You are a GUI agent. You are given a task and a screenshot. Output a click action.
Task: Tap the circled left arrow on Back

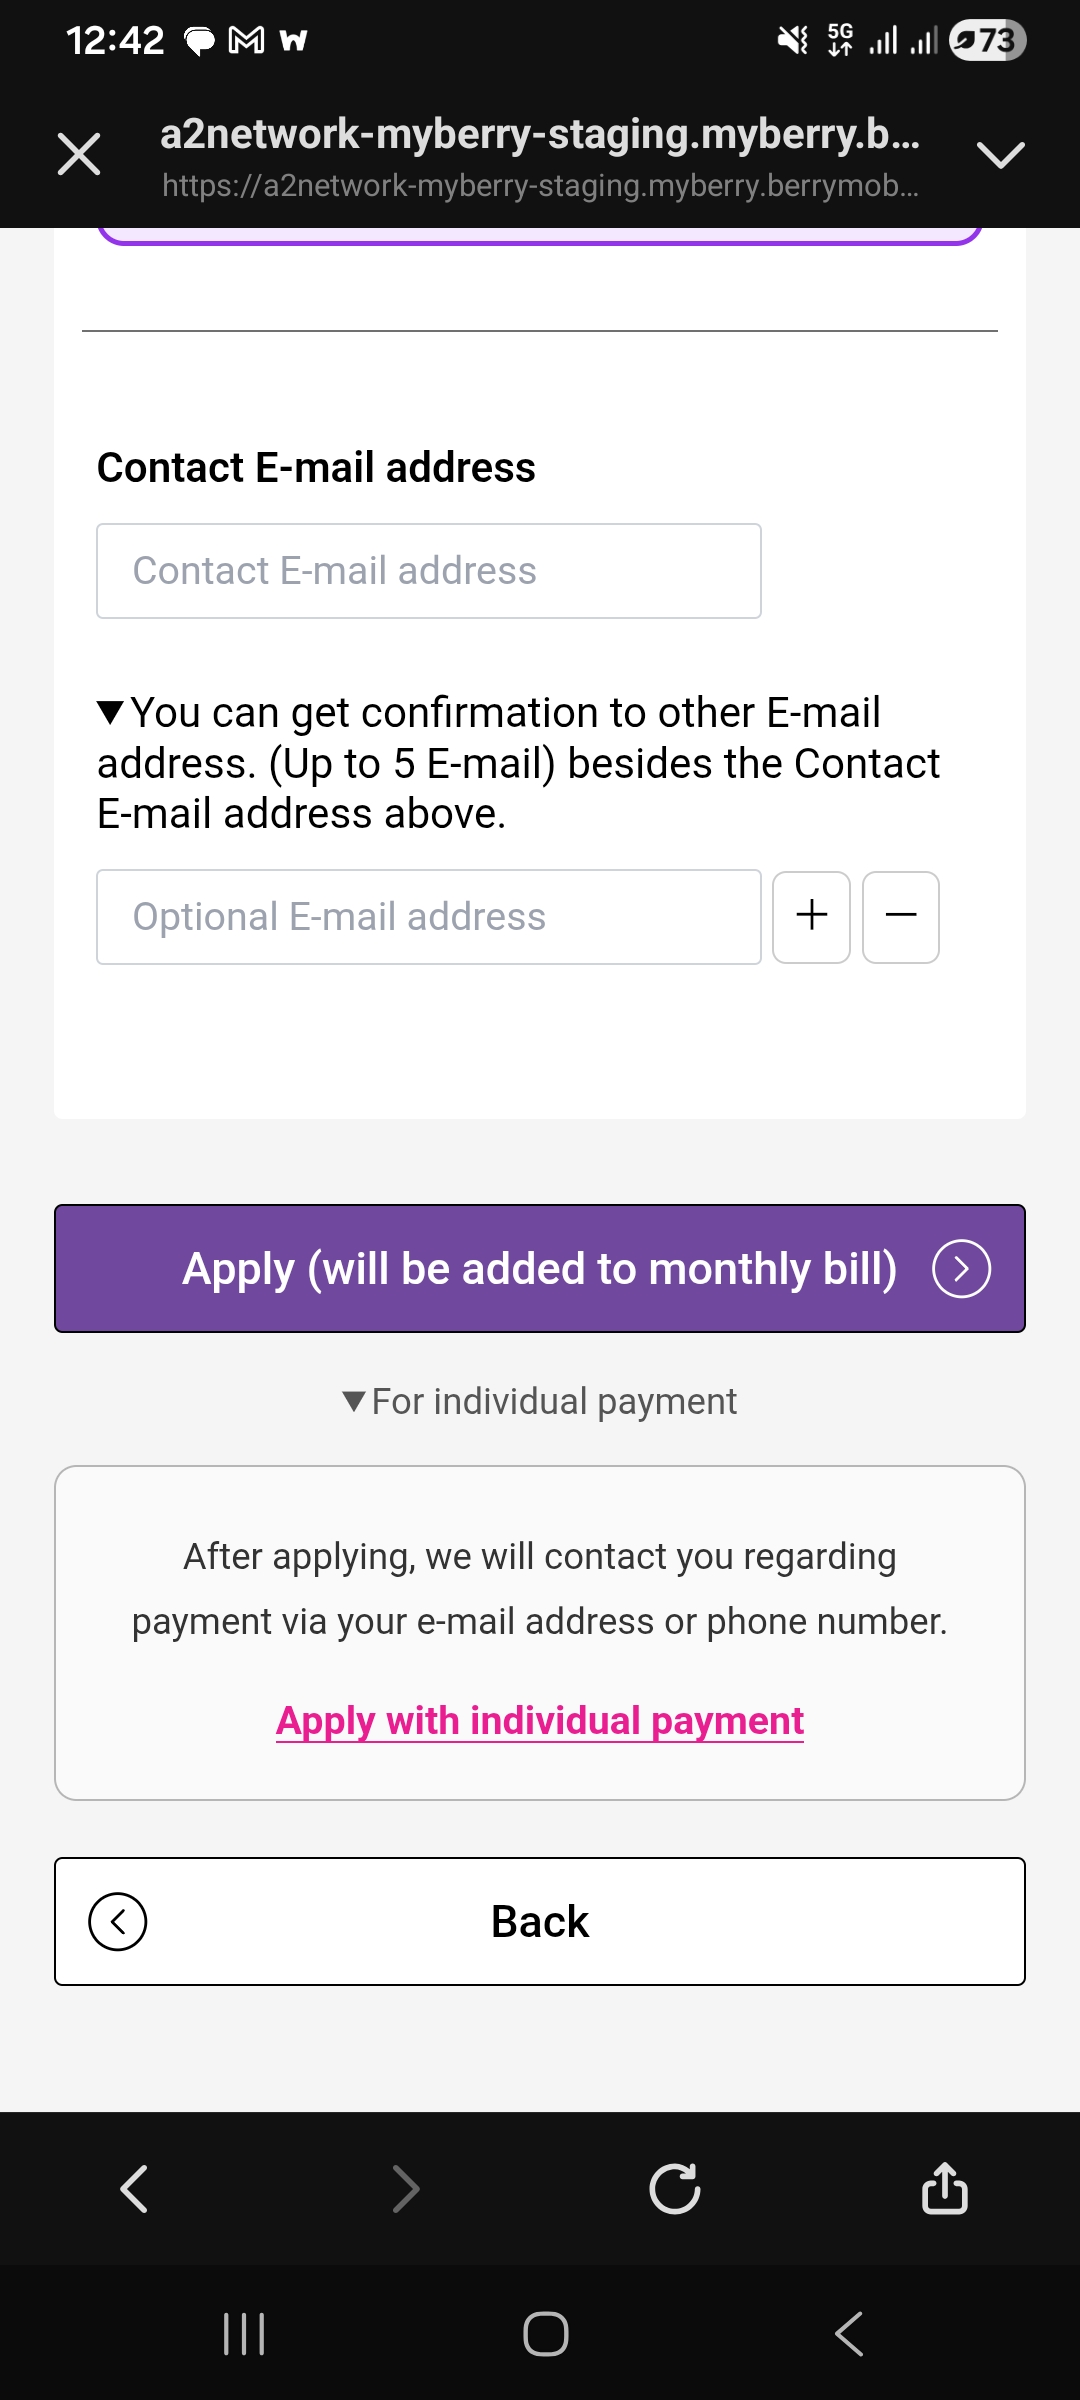[x=118, y=1921]
